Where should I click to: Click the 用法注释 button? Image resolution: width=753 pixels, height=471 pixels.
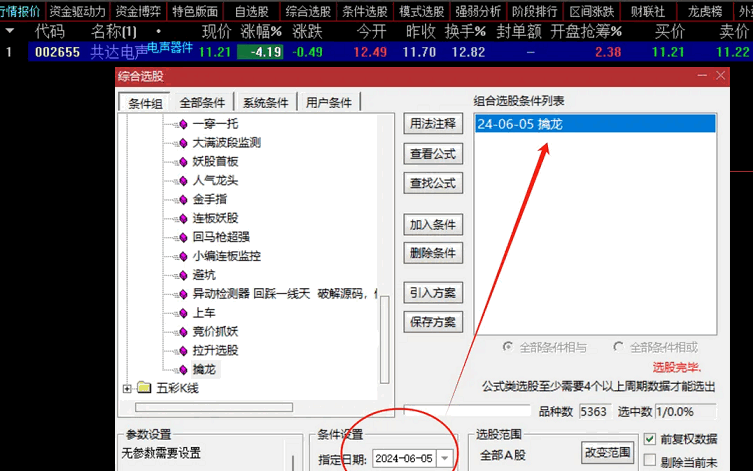(x=433, y=124)
